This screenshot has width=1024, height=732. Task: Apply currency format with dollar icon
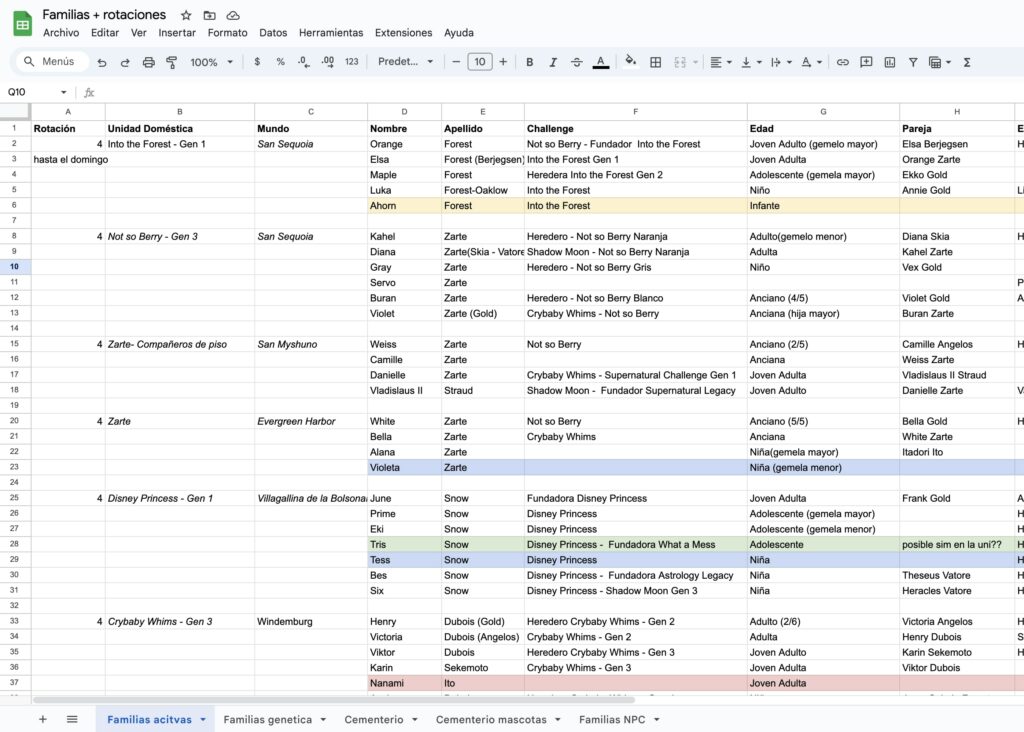[x=257, y=61]
